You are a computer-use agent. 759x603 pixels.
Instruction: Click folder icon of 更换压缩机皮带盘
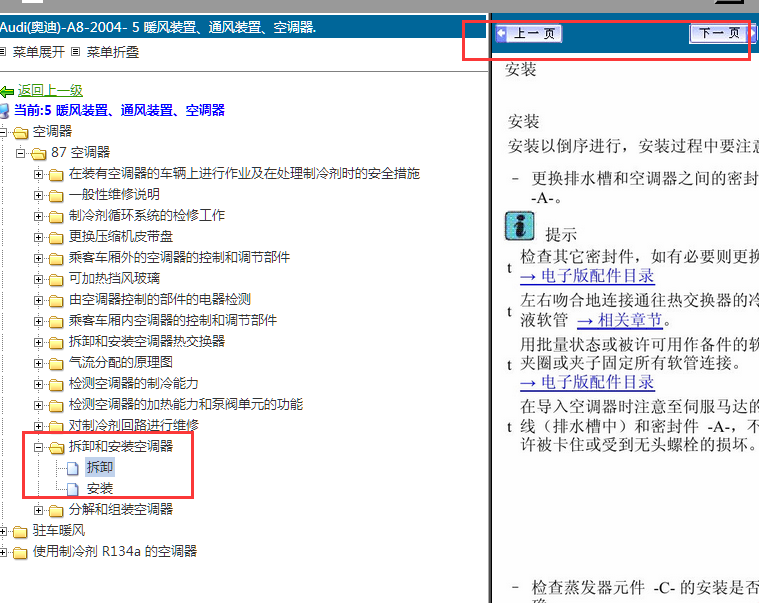point(56,238)
